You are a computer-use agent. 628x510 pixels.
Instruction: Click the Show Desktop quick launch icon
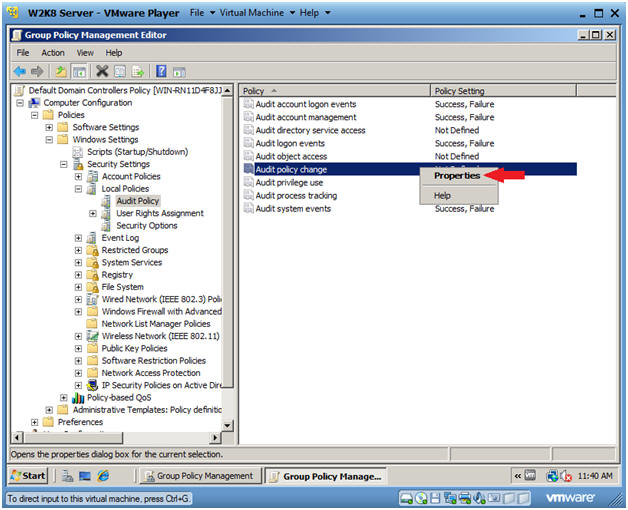point(85,476)
